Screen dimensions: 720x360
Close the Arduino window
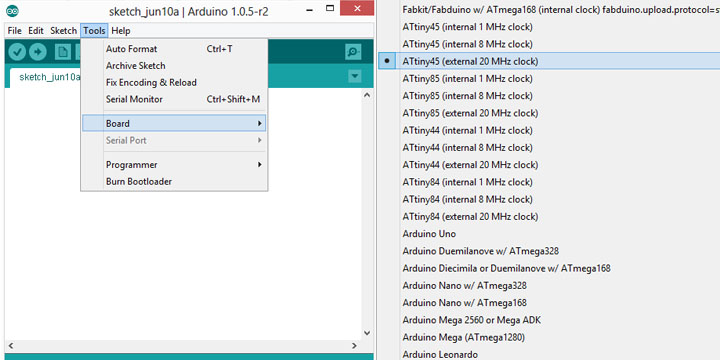[357, 8]
